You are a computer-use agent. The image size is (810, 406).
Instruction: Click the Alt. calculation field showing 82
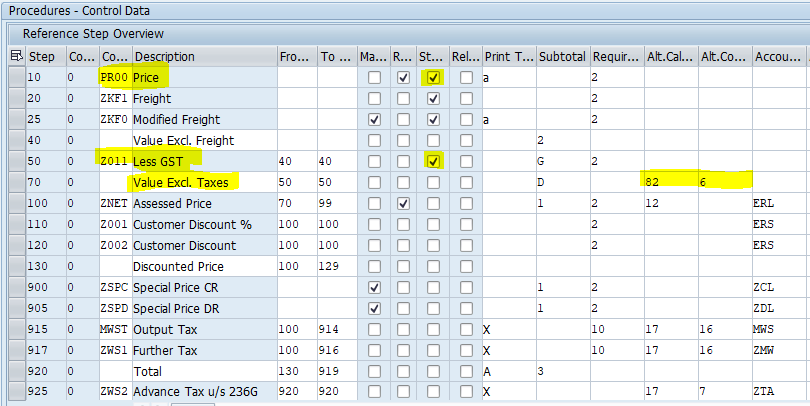670,182
